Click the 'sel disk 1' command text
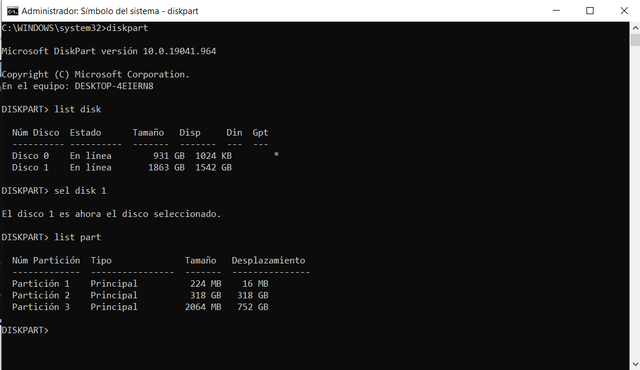Screen dimensions: 640x370 (80, 191)
